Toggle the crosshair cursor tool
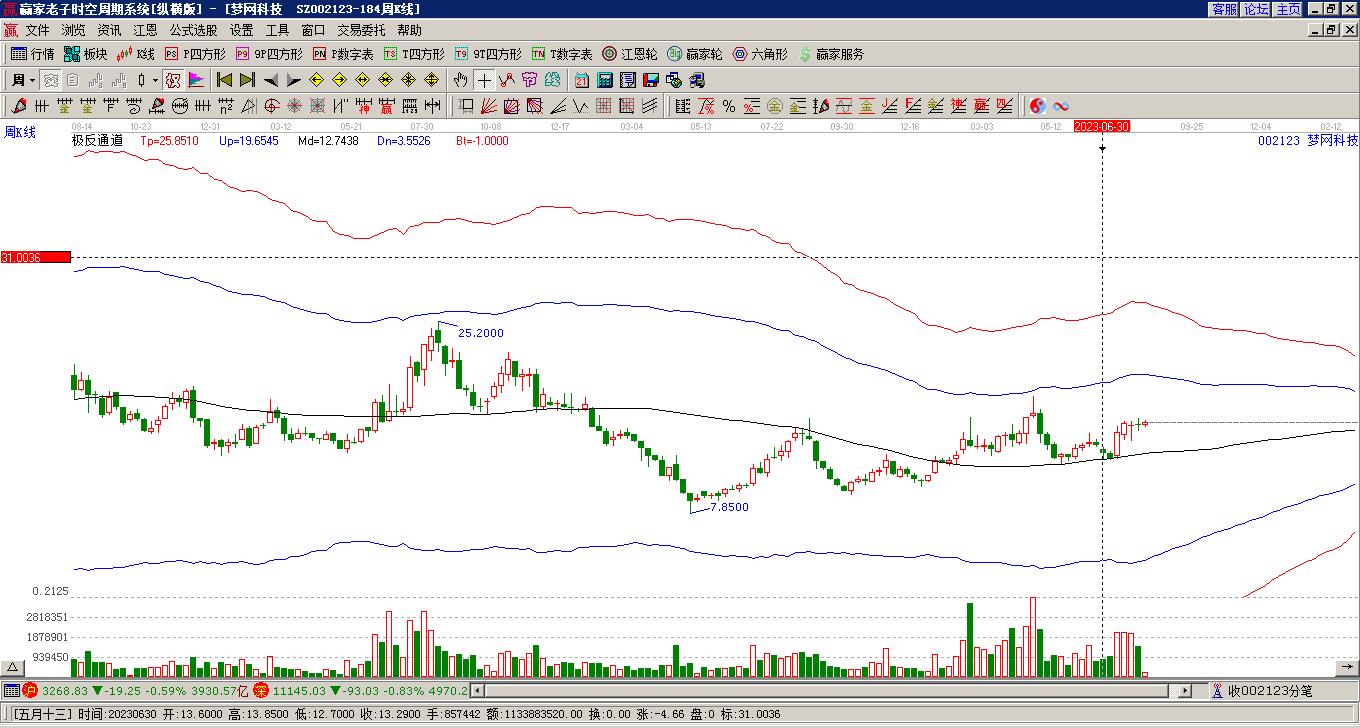This screenshot has height=728, width=1360. (x=484, y=80)
